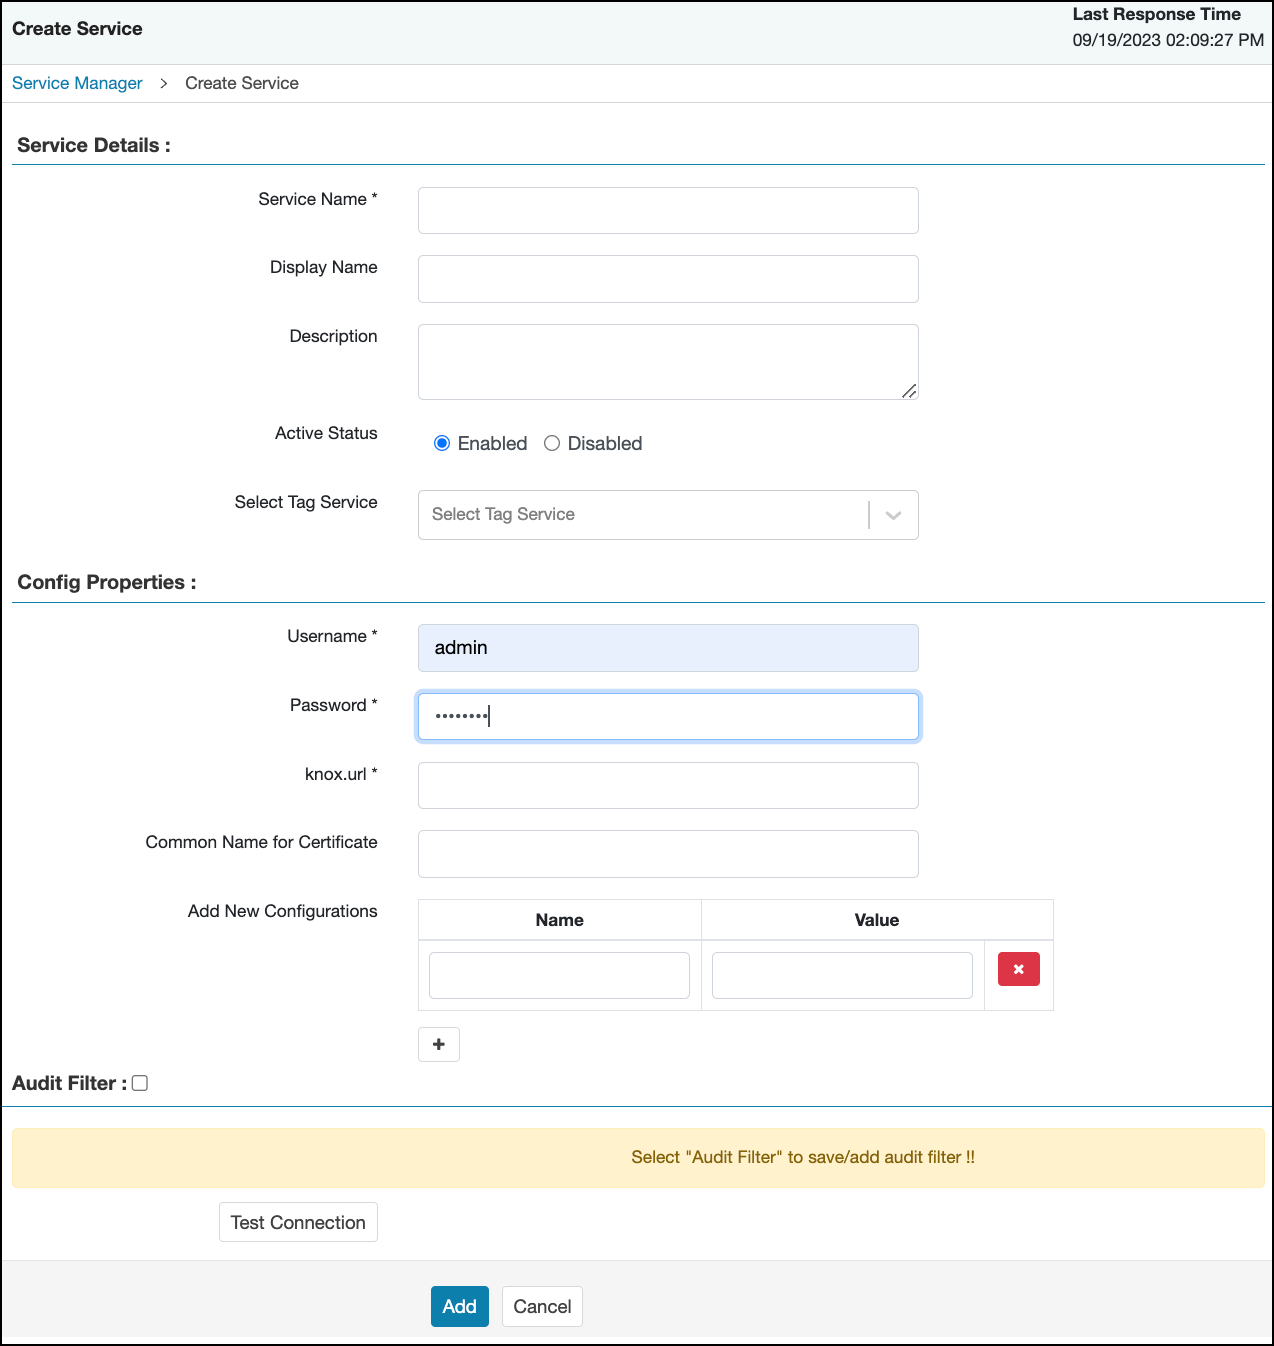The width and height of the screenshot is (1274, 1346).
Task: Click into the Display Name field
Action: [668, 279]
